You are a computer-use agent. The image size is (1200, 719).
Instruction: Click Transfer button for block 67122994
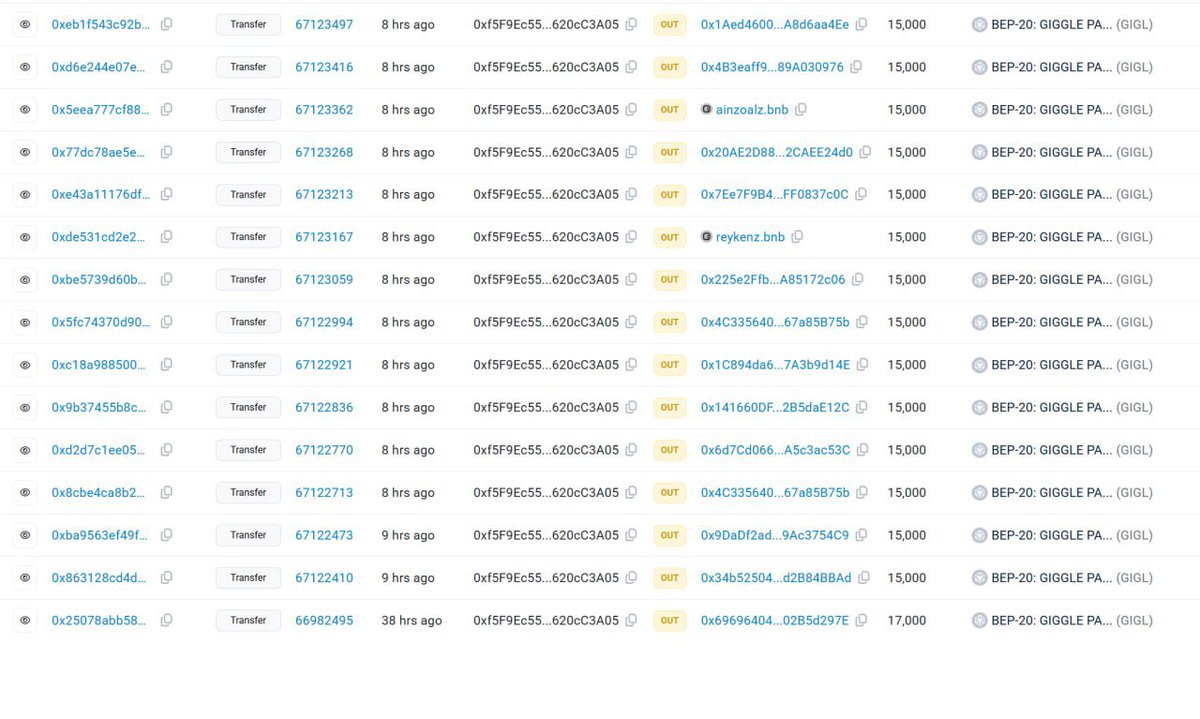point(248,322)
